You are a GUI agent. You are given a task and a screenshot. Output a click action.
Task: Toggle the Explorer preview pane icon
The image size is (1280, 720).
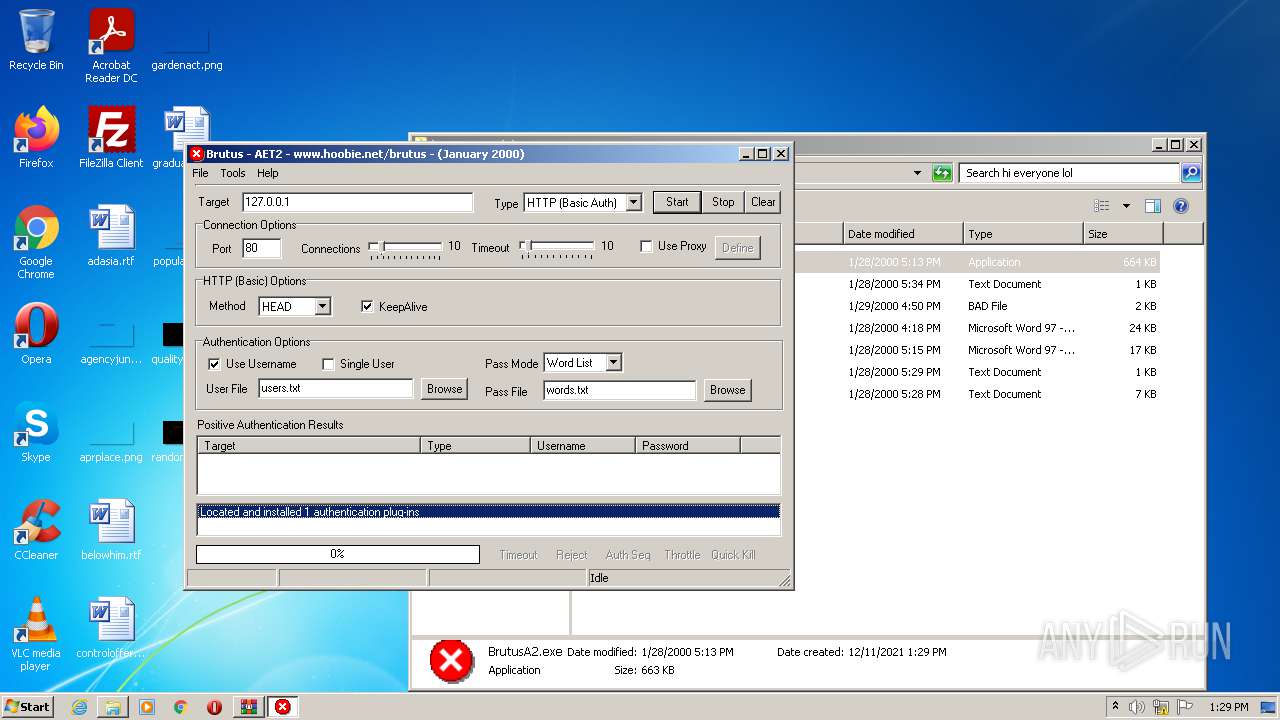click(1153, 206)
